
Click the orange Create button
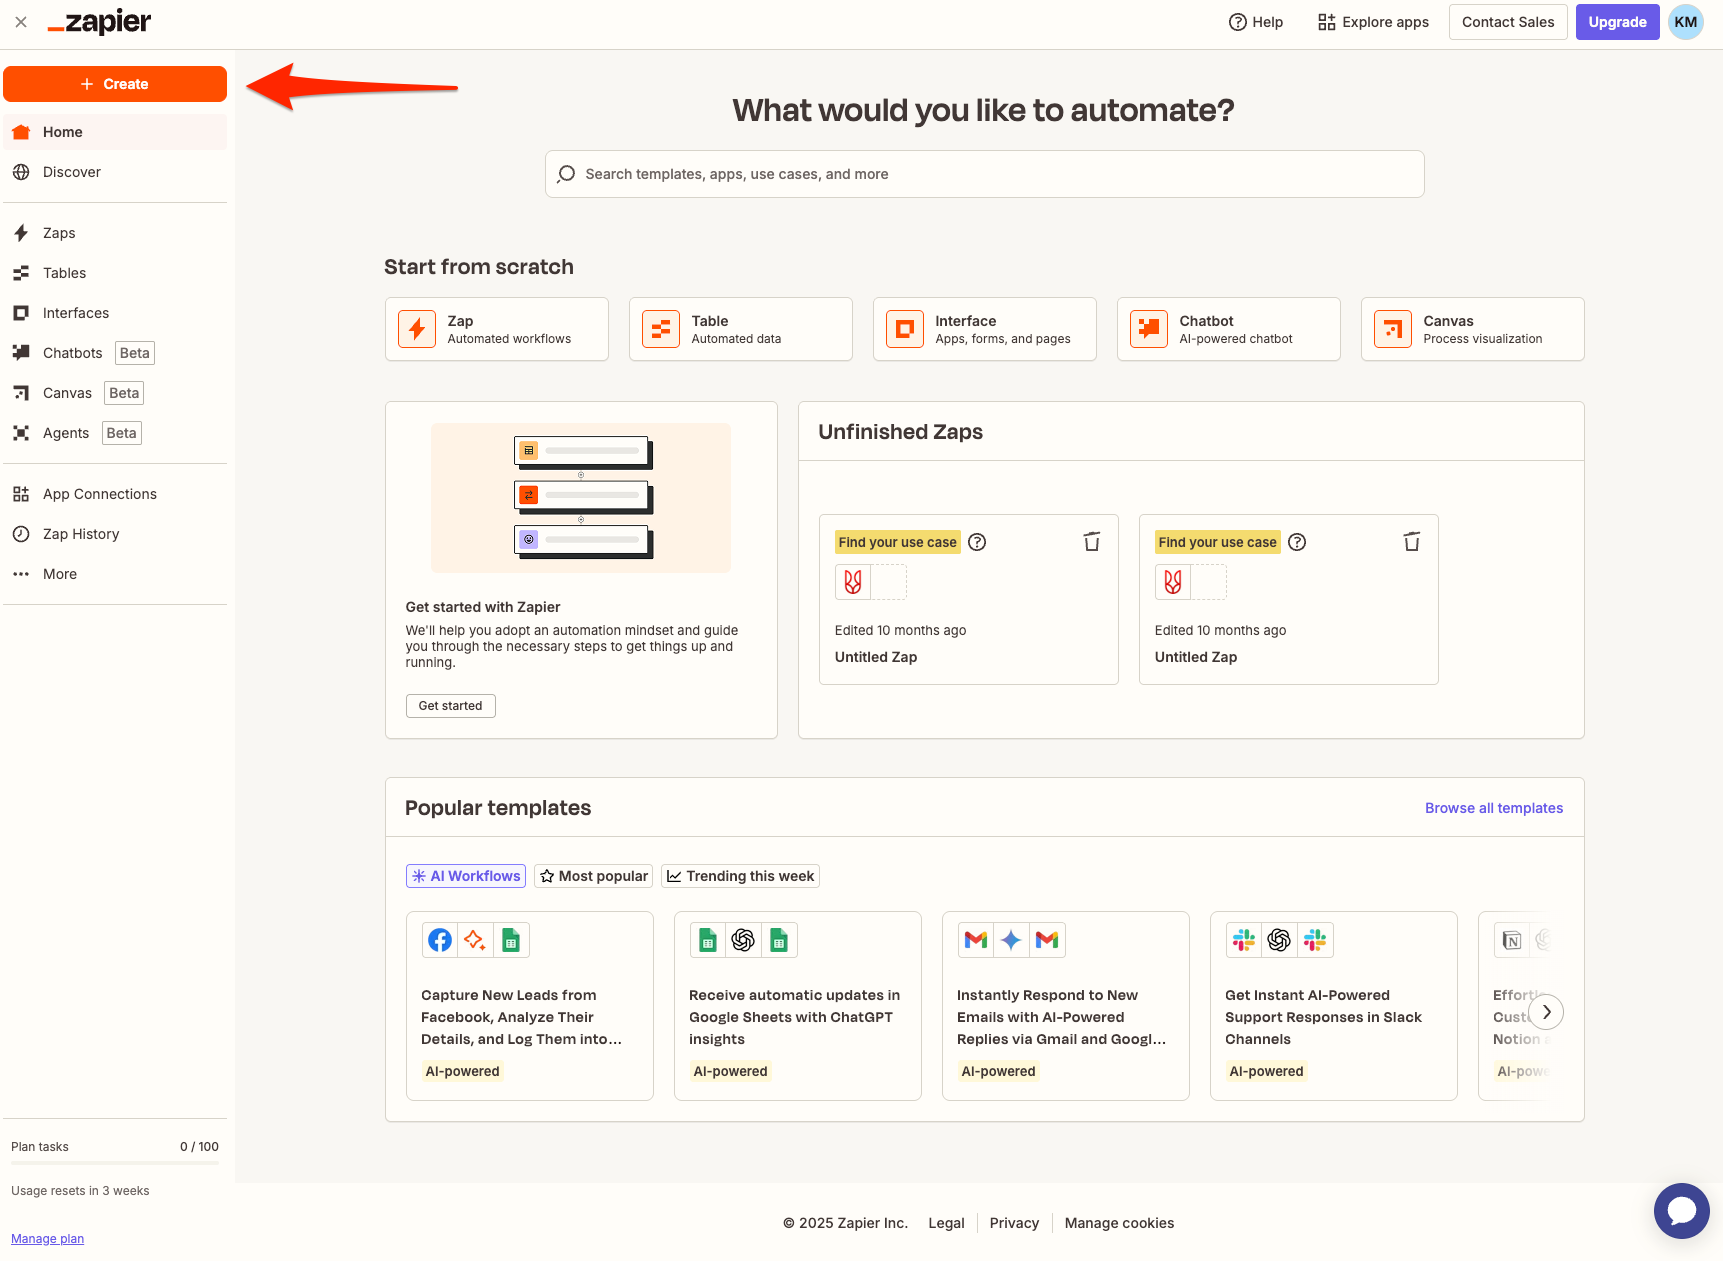(115, 84)
